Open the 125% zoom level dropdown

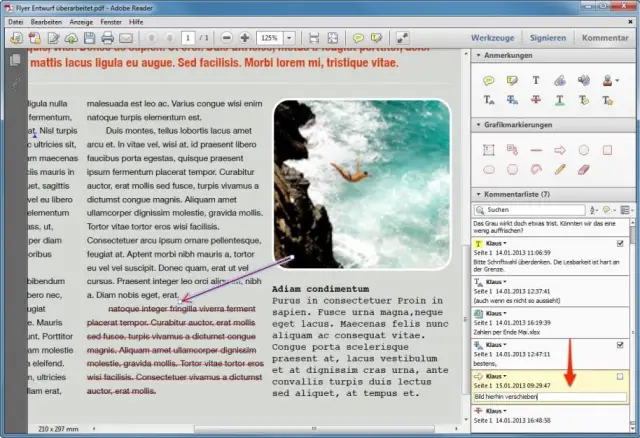click(x=290, y=38)
